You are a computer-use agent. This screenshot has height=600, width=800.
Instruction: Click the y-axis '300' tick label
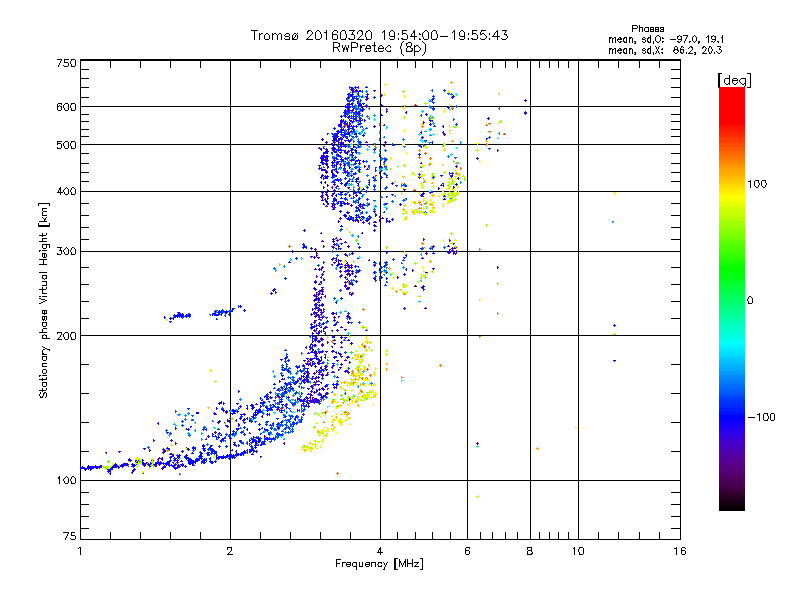66,252
